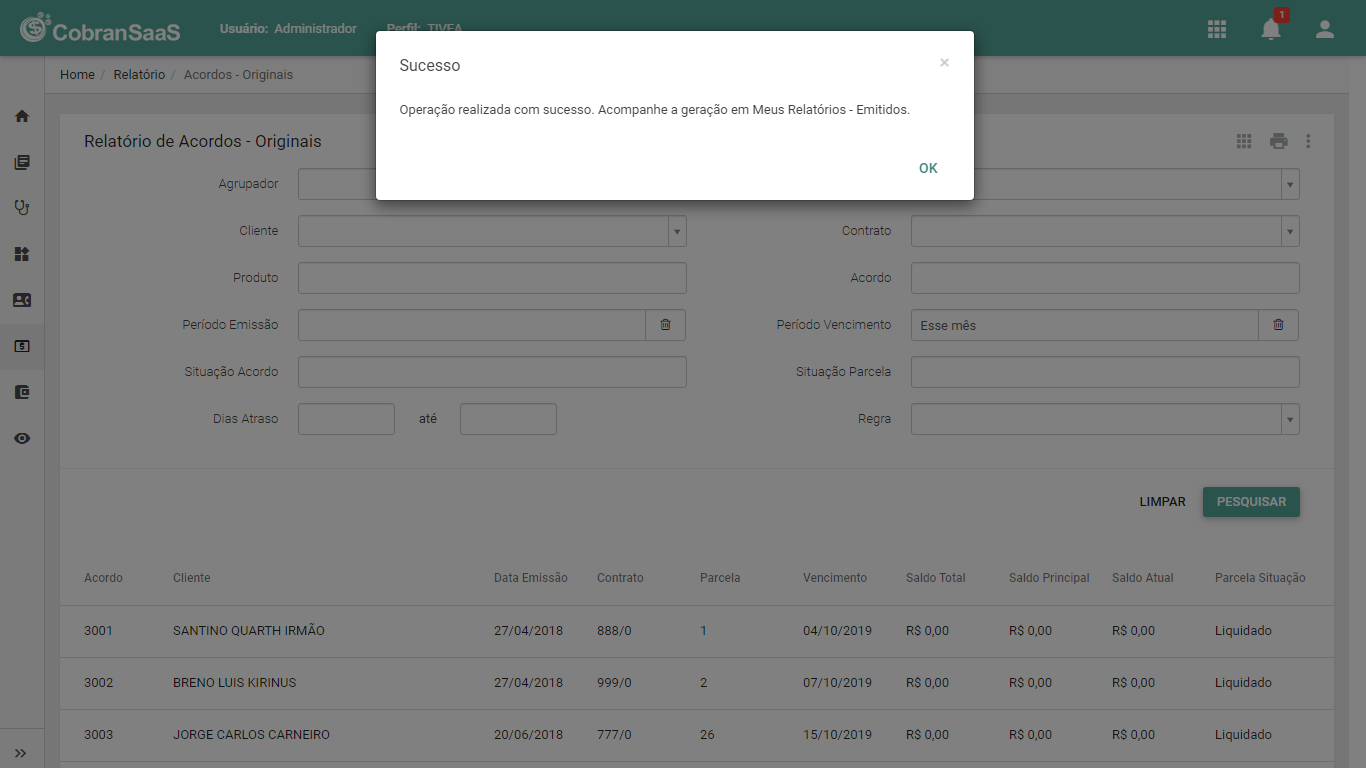1366x768 pixels.
Task: Sort by Acordo column header
Action: tap(103, 578)
